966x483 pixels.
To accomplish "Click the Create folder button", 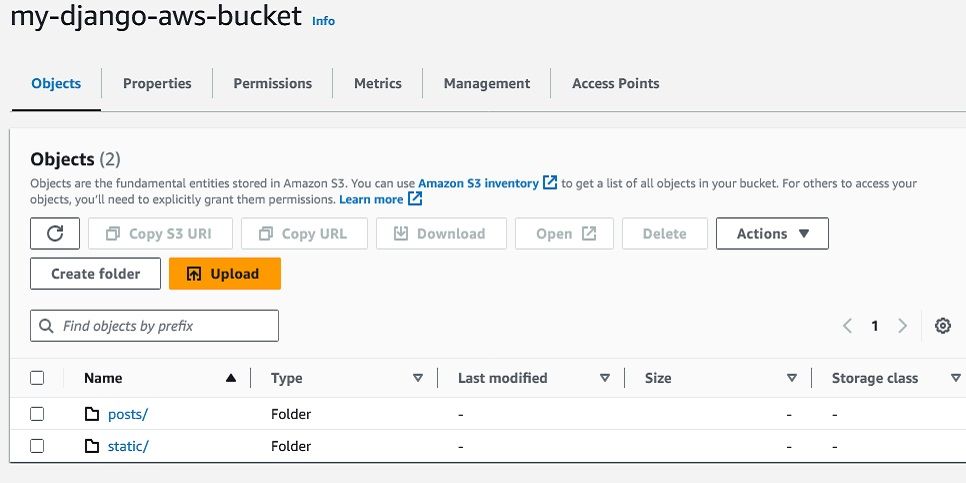I will (95, 274).
